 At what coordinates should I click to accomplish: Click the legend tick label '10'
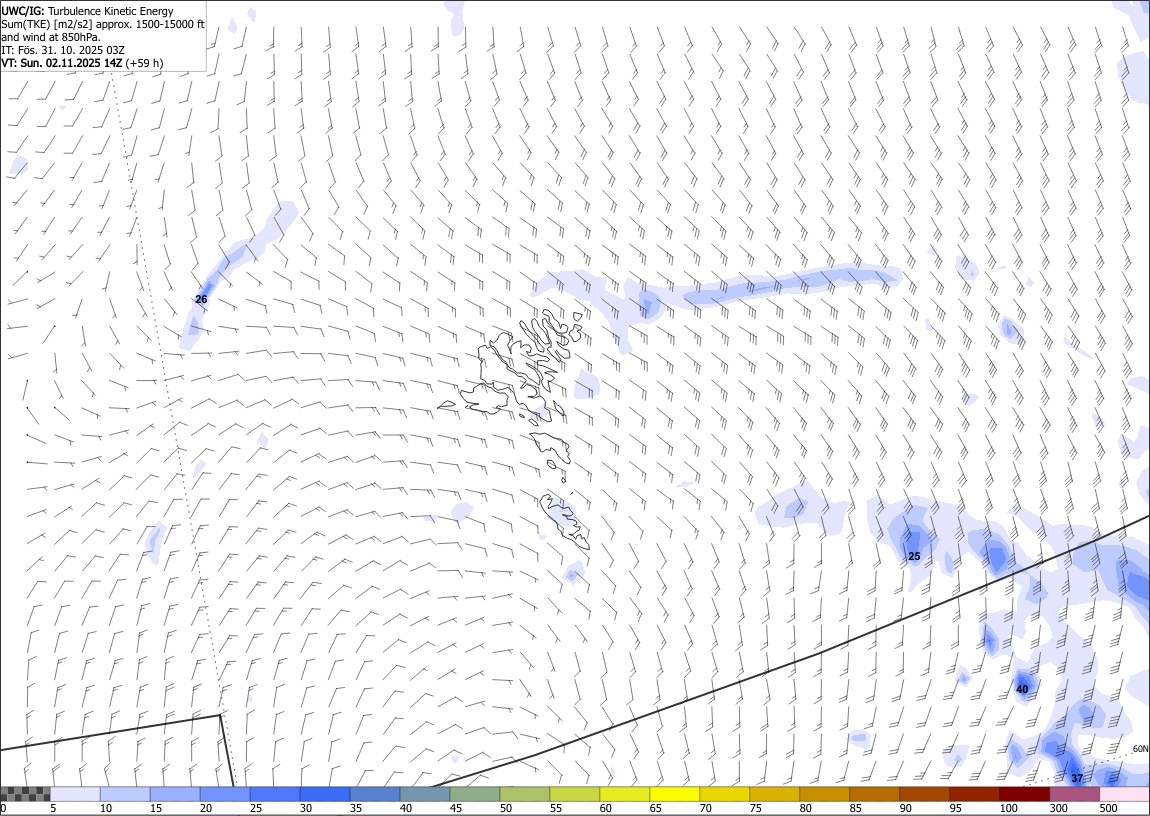point(106,808)
